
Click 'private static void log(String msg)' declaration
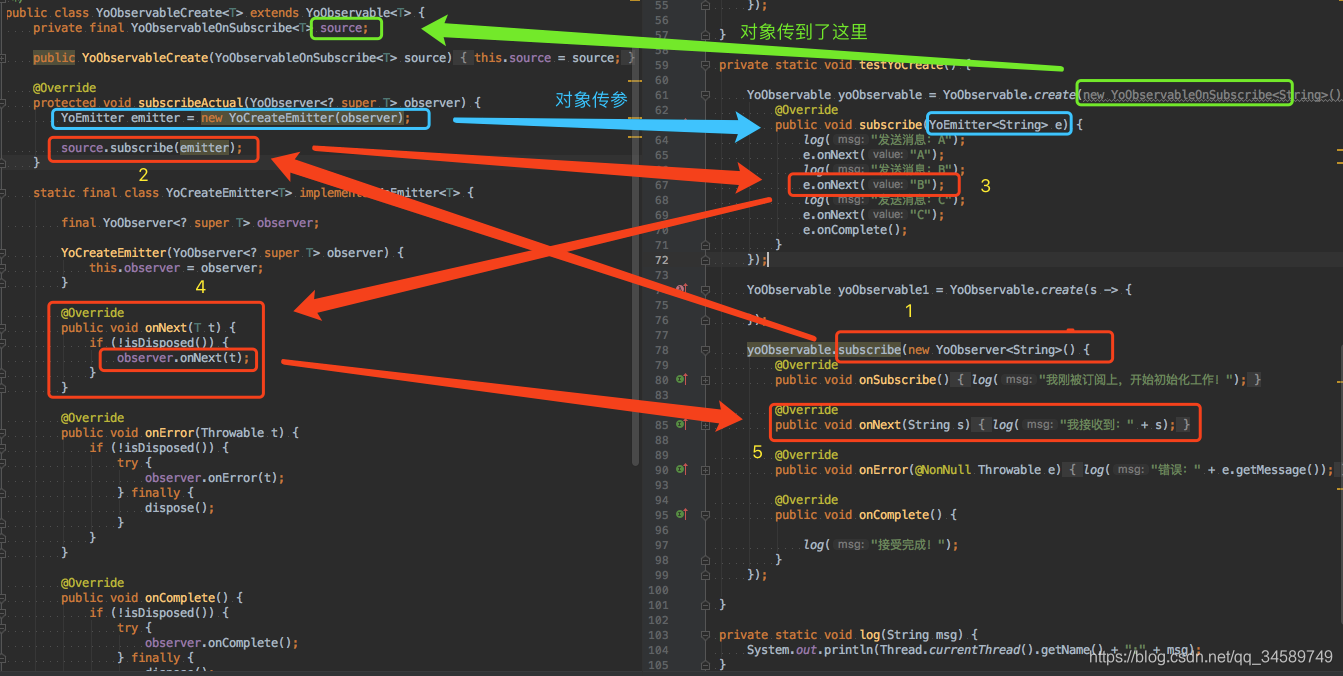click(x=843, y=634)
